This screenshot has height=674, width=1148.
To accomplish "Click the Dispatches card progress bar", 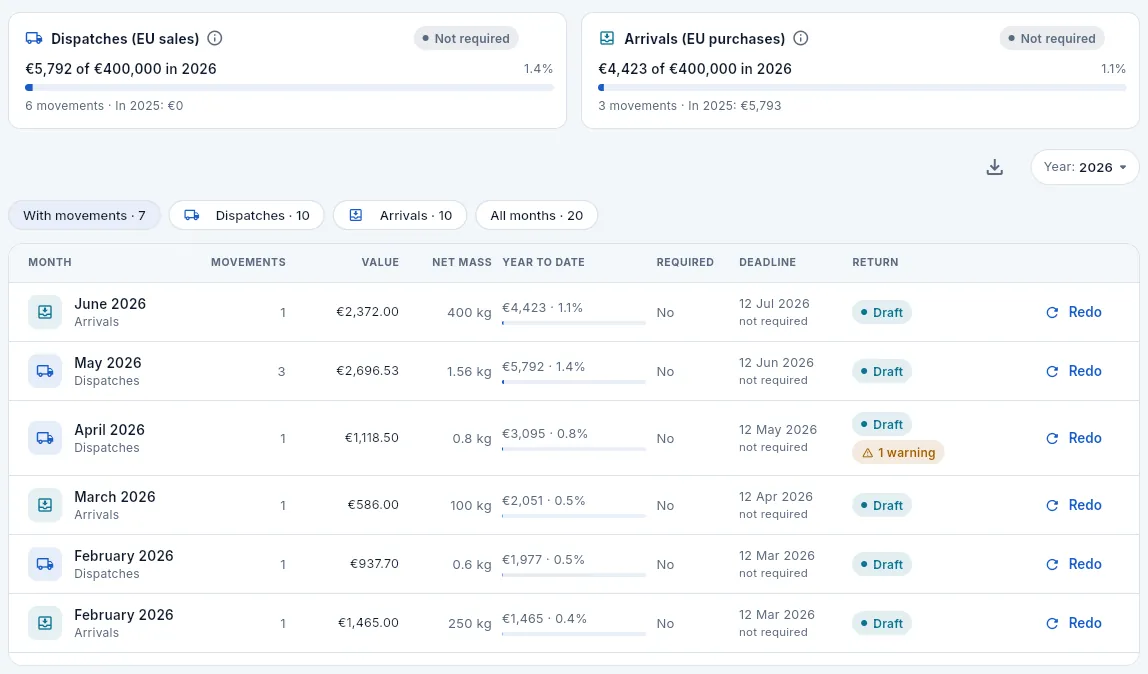I will point(289,88).
